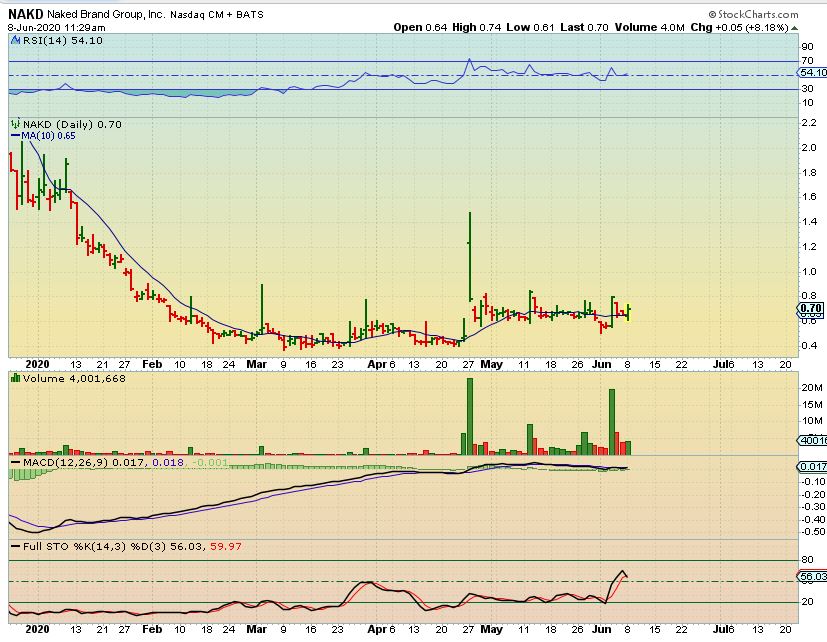Click the 0.70 last price tag on price axis

(x=811, y=309)
